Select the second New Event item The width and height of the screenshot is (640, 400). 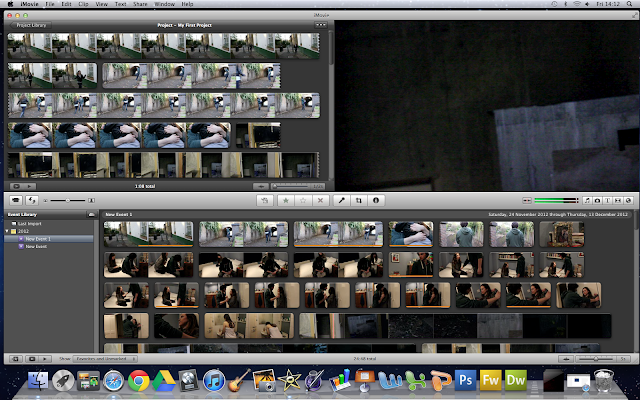pos(36,247)
